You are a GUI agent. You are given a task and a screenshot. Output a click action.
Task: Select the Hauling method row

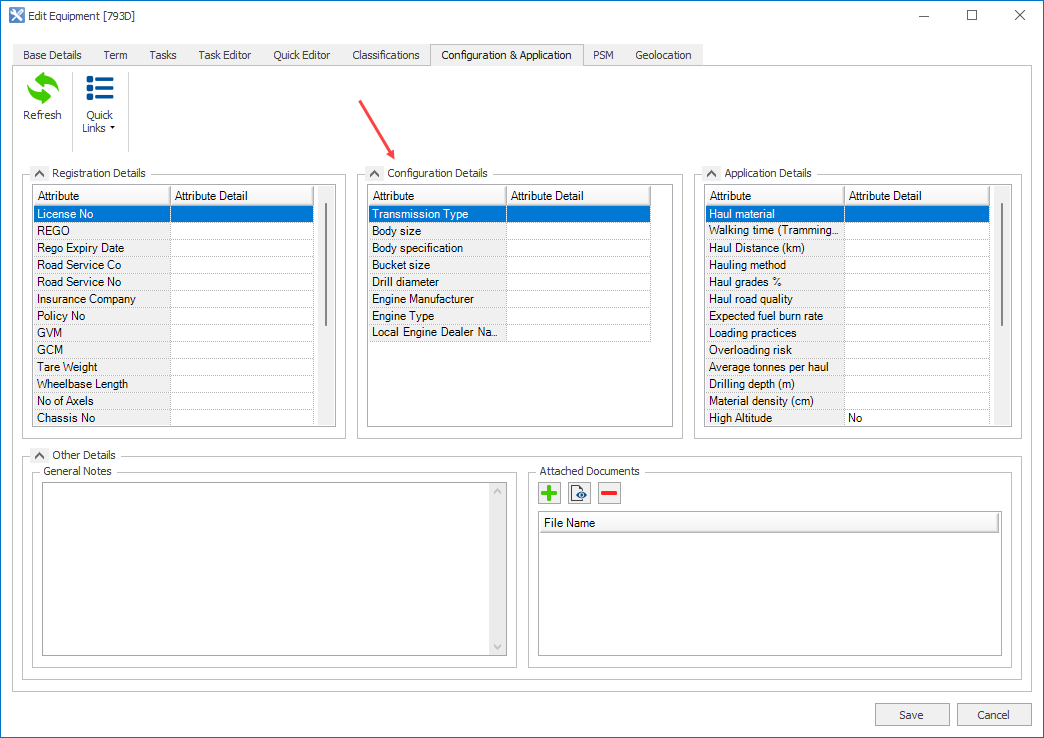point(848,265)
